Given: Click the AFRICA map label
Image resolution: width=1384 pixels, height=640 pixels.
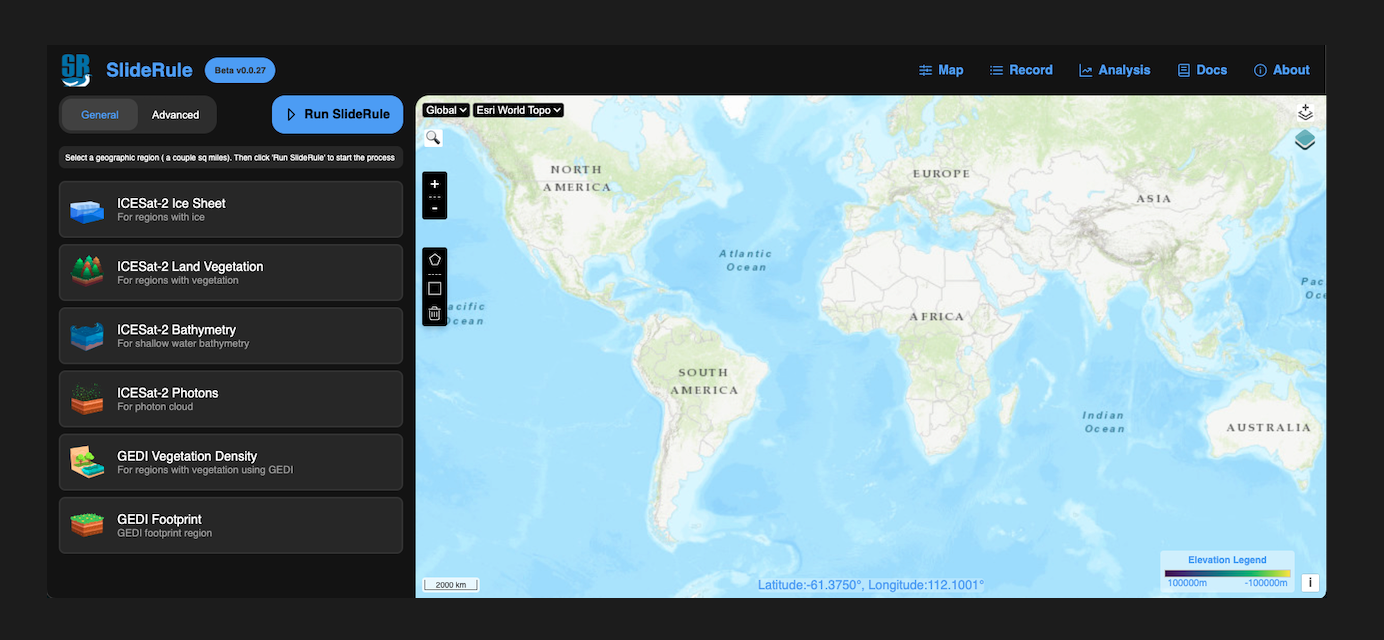Looking at the screenshot, I should [x=937, y=316].
